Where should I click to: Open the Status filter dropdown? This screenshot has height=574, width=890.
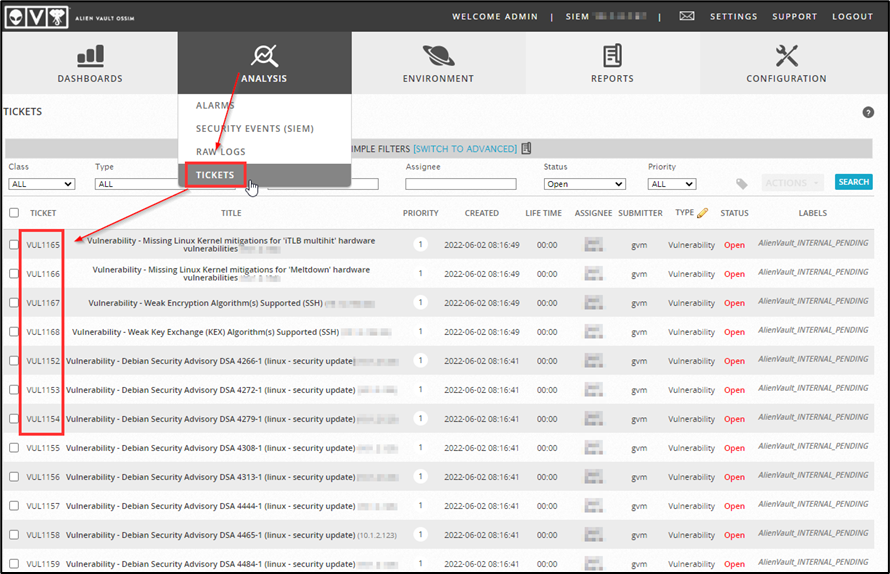pyautogui.click(x=585, y=184)
